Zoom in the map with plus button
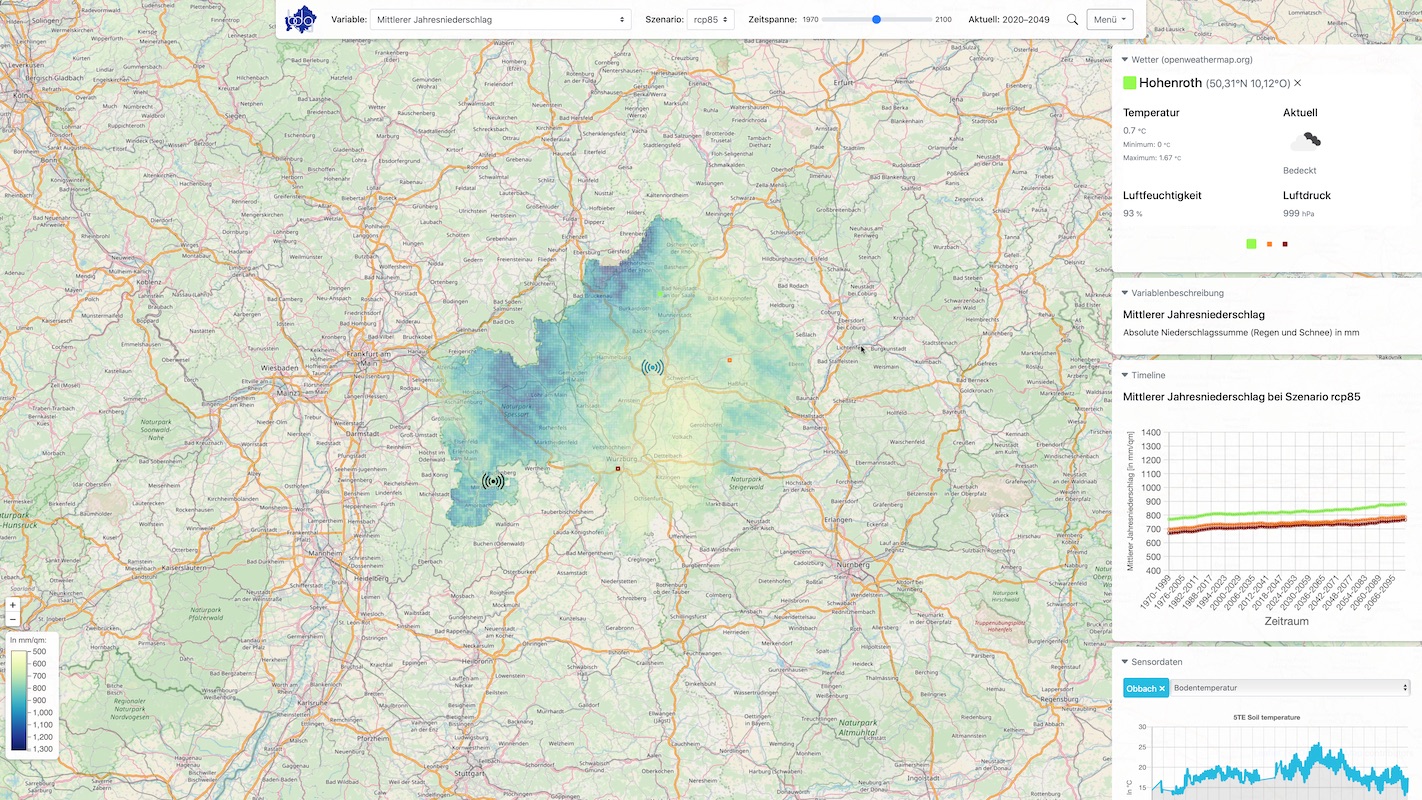 click(x=13, y=605)
